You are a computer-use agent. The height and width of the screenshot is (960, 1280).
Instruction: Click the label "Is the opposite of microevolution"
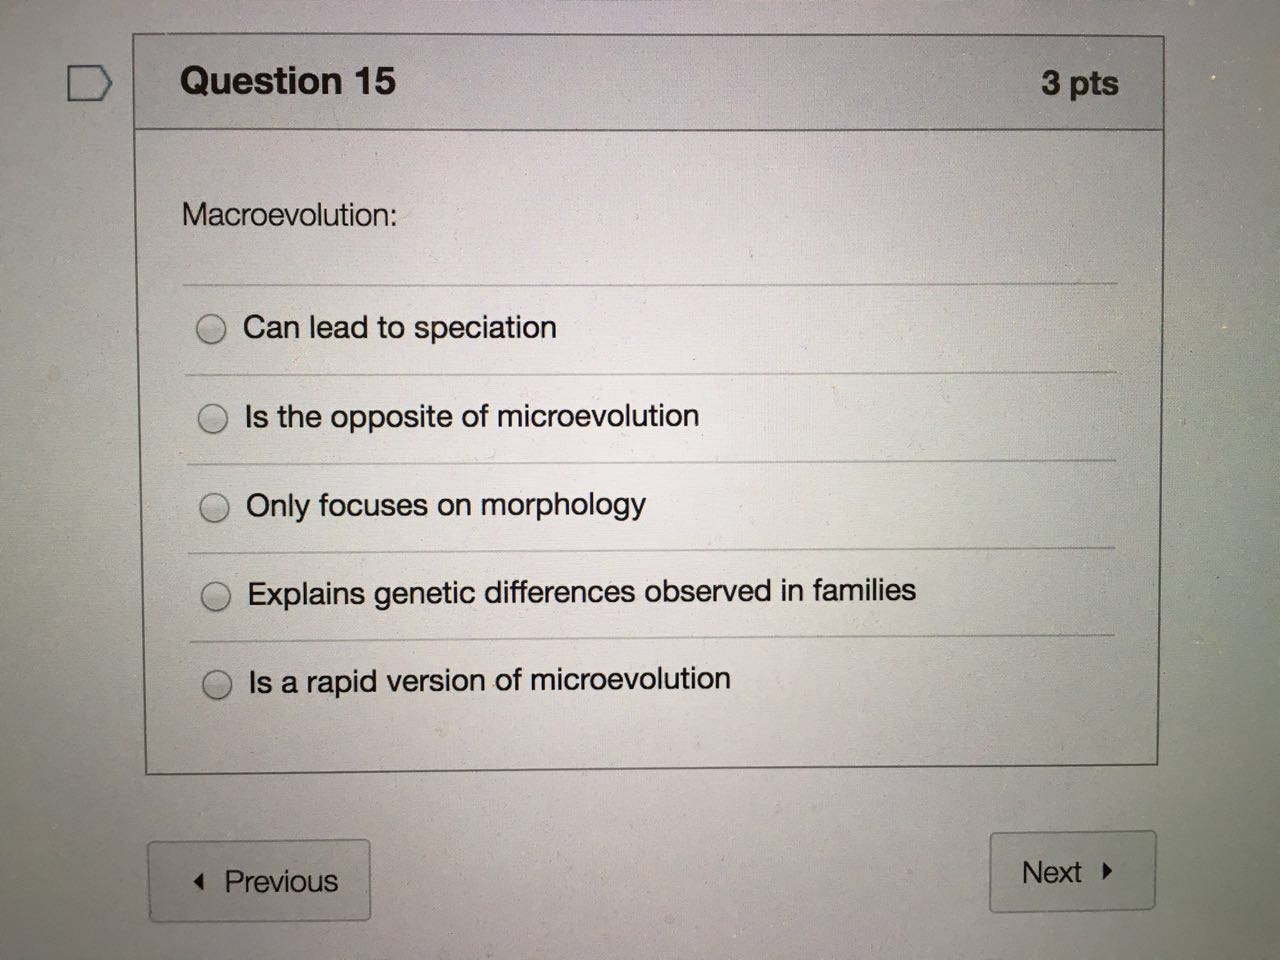click(x=471, y=416)
